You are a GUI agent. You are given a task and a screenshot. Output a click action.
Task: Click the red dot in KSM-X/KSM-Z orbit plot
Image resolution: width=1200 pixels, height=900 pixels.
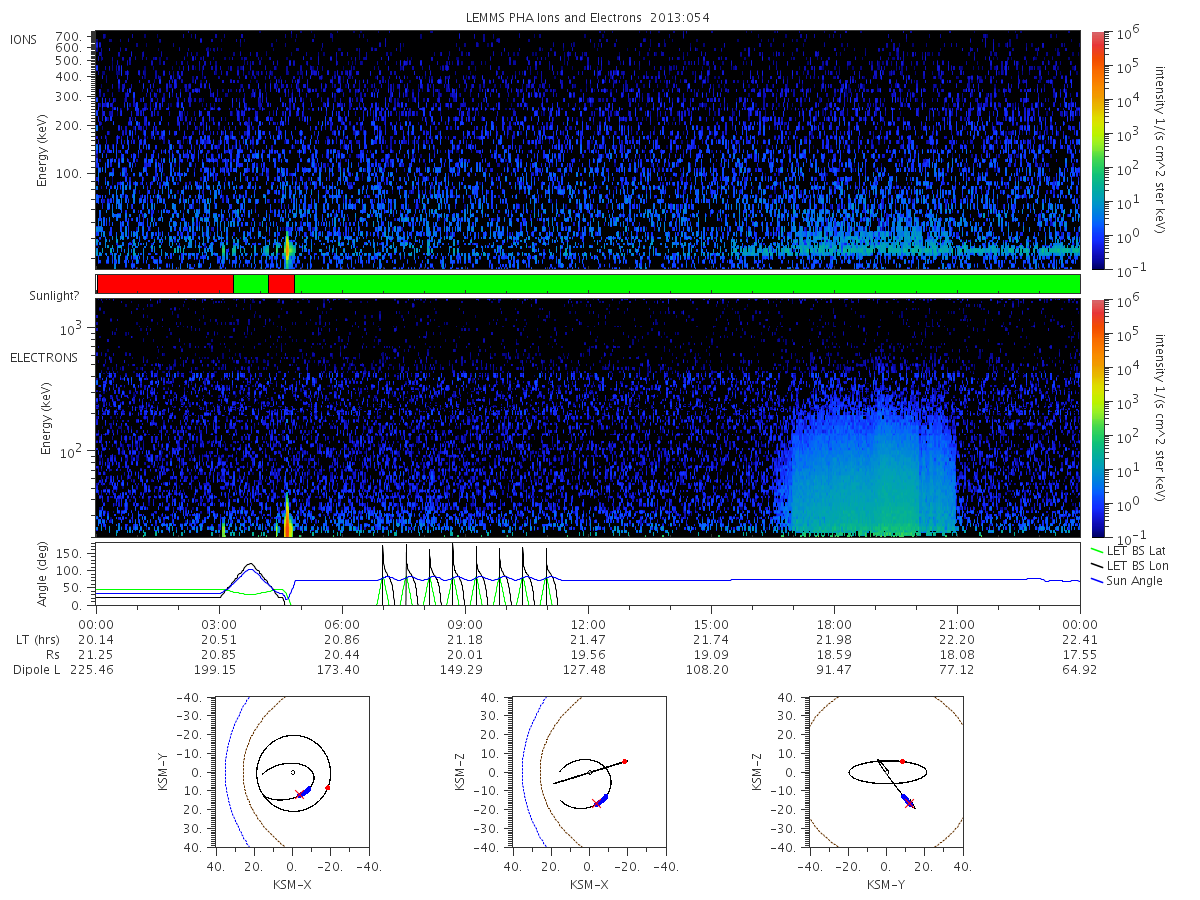(x=625, y=761)
